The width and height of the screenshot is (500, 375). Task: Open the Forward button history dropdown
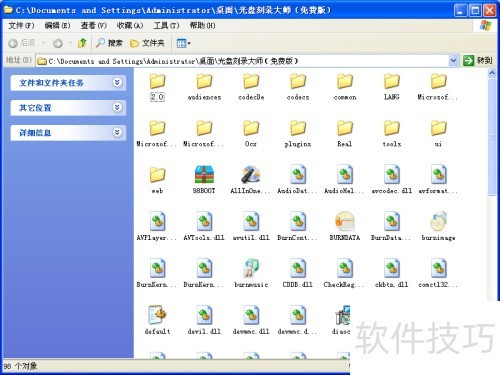coord(70,43)
